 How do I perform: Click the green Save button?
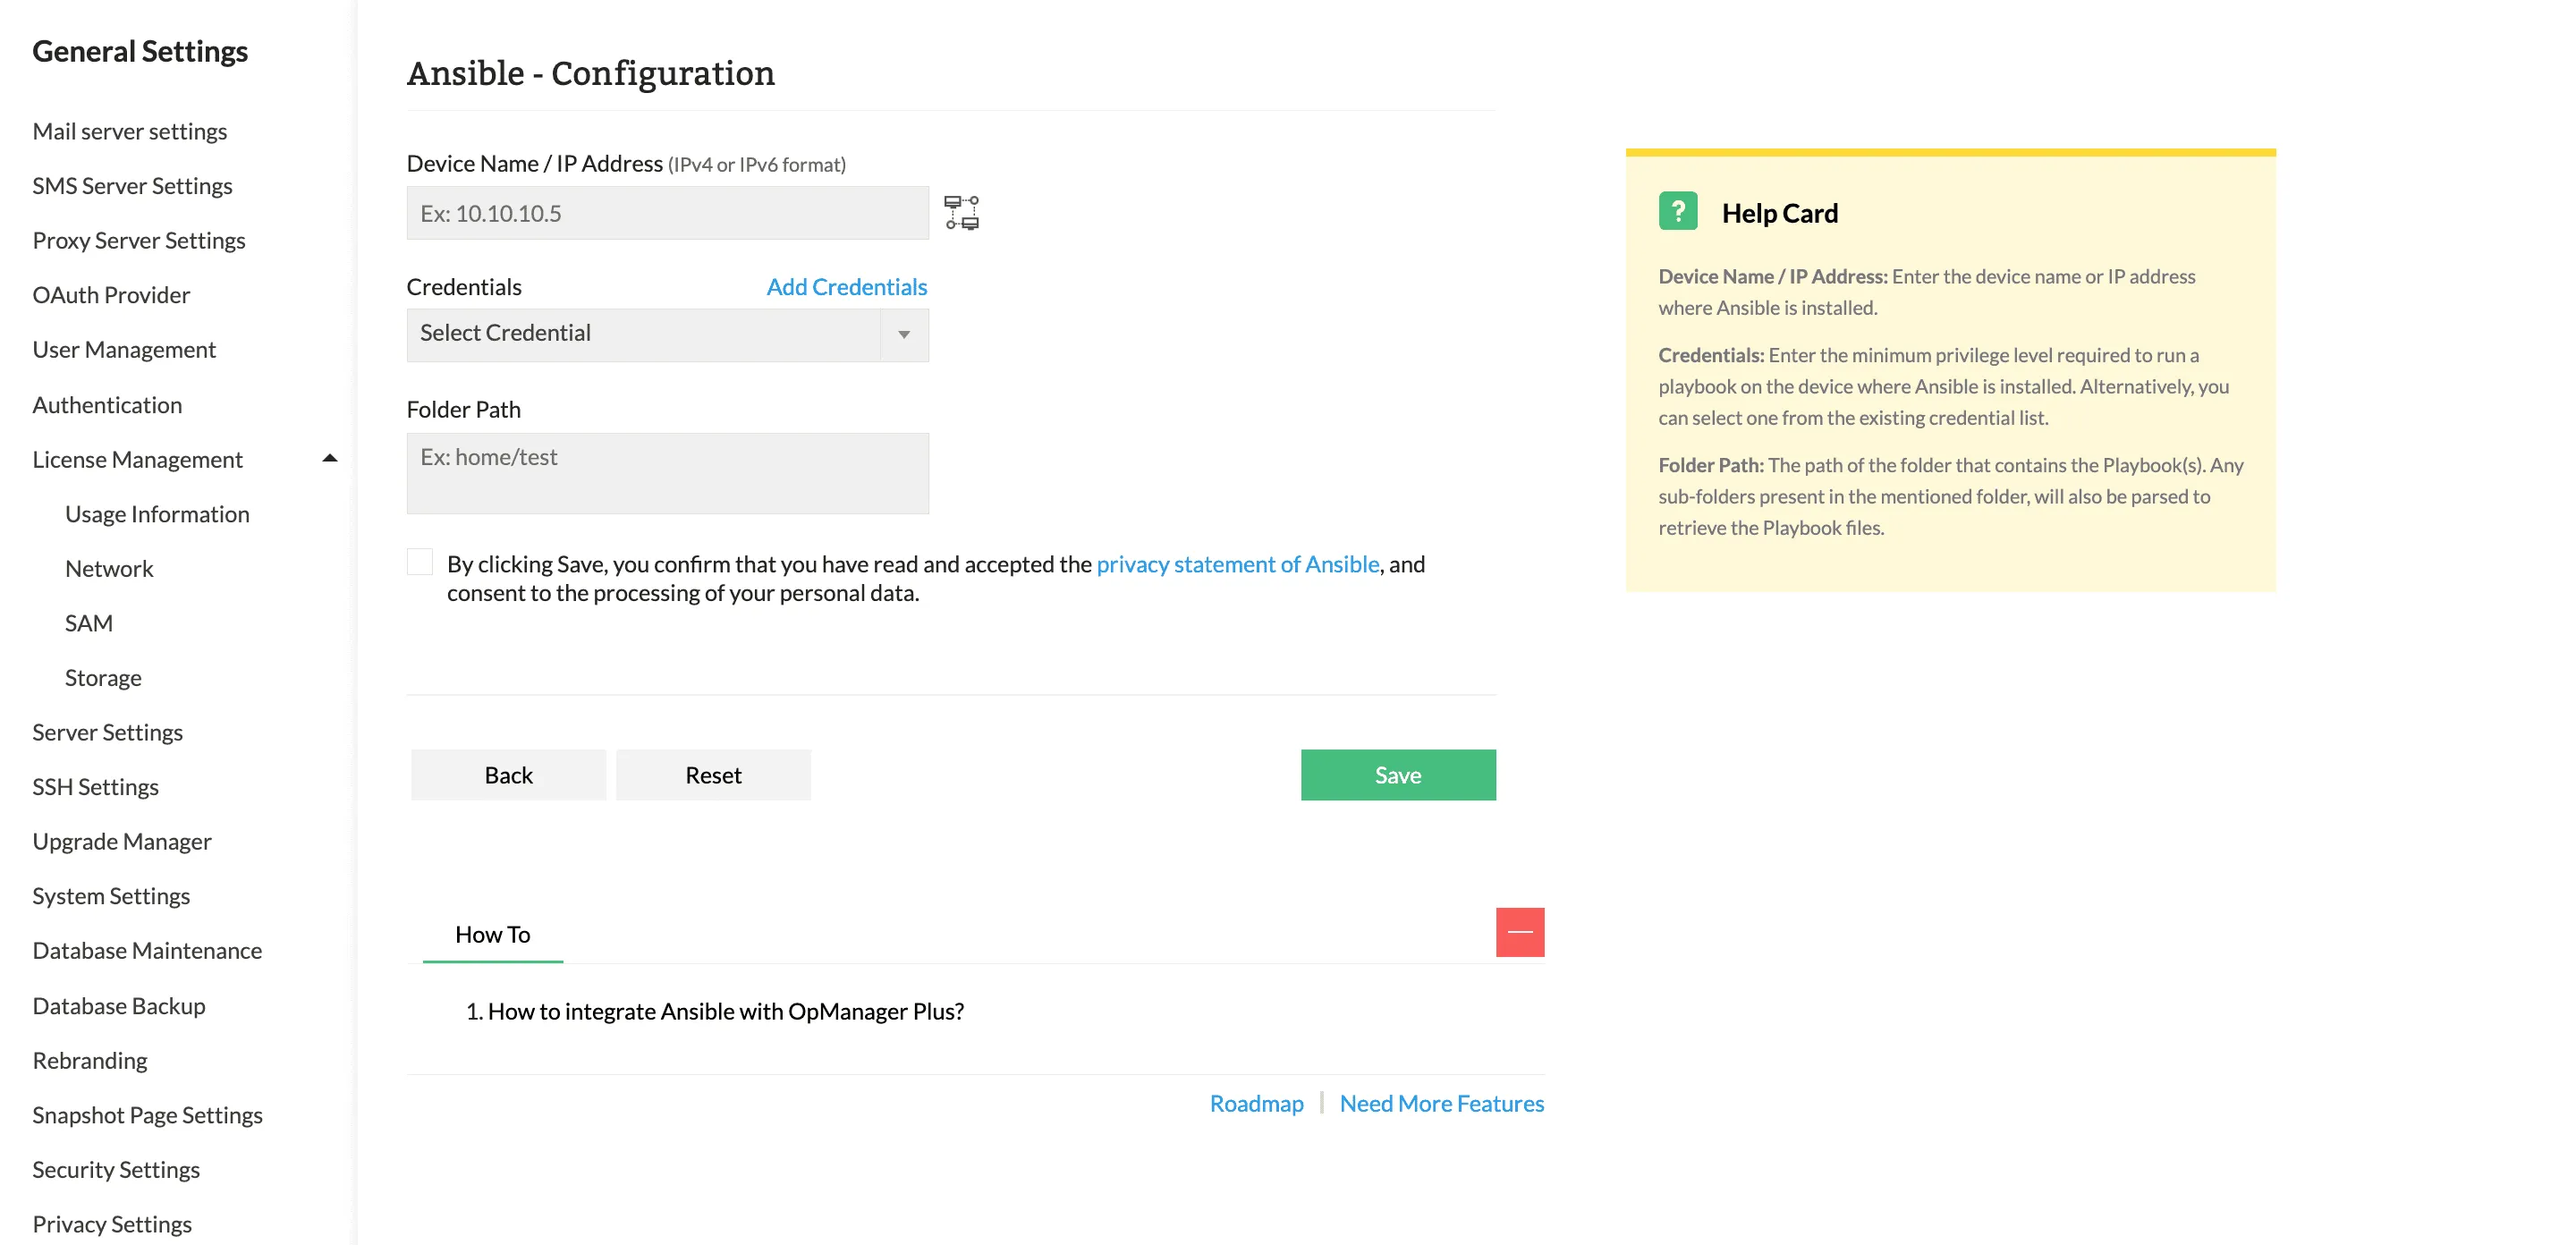point(1397,775)
